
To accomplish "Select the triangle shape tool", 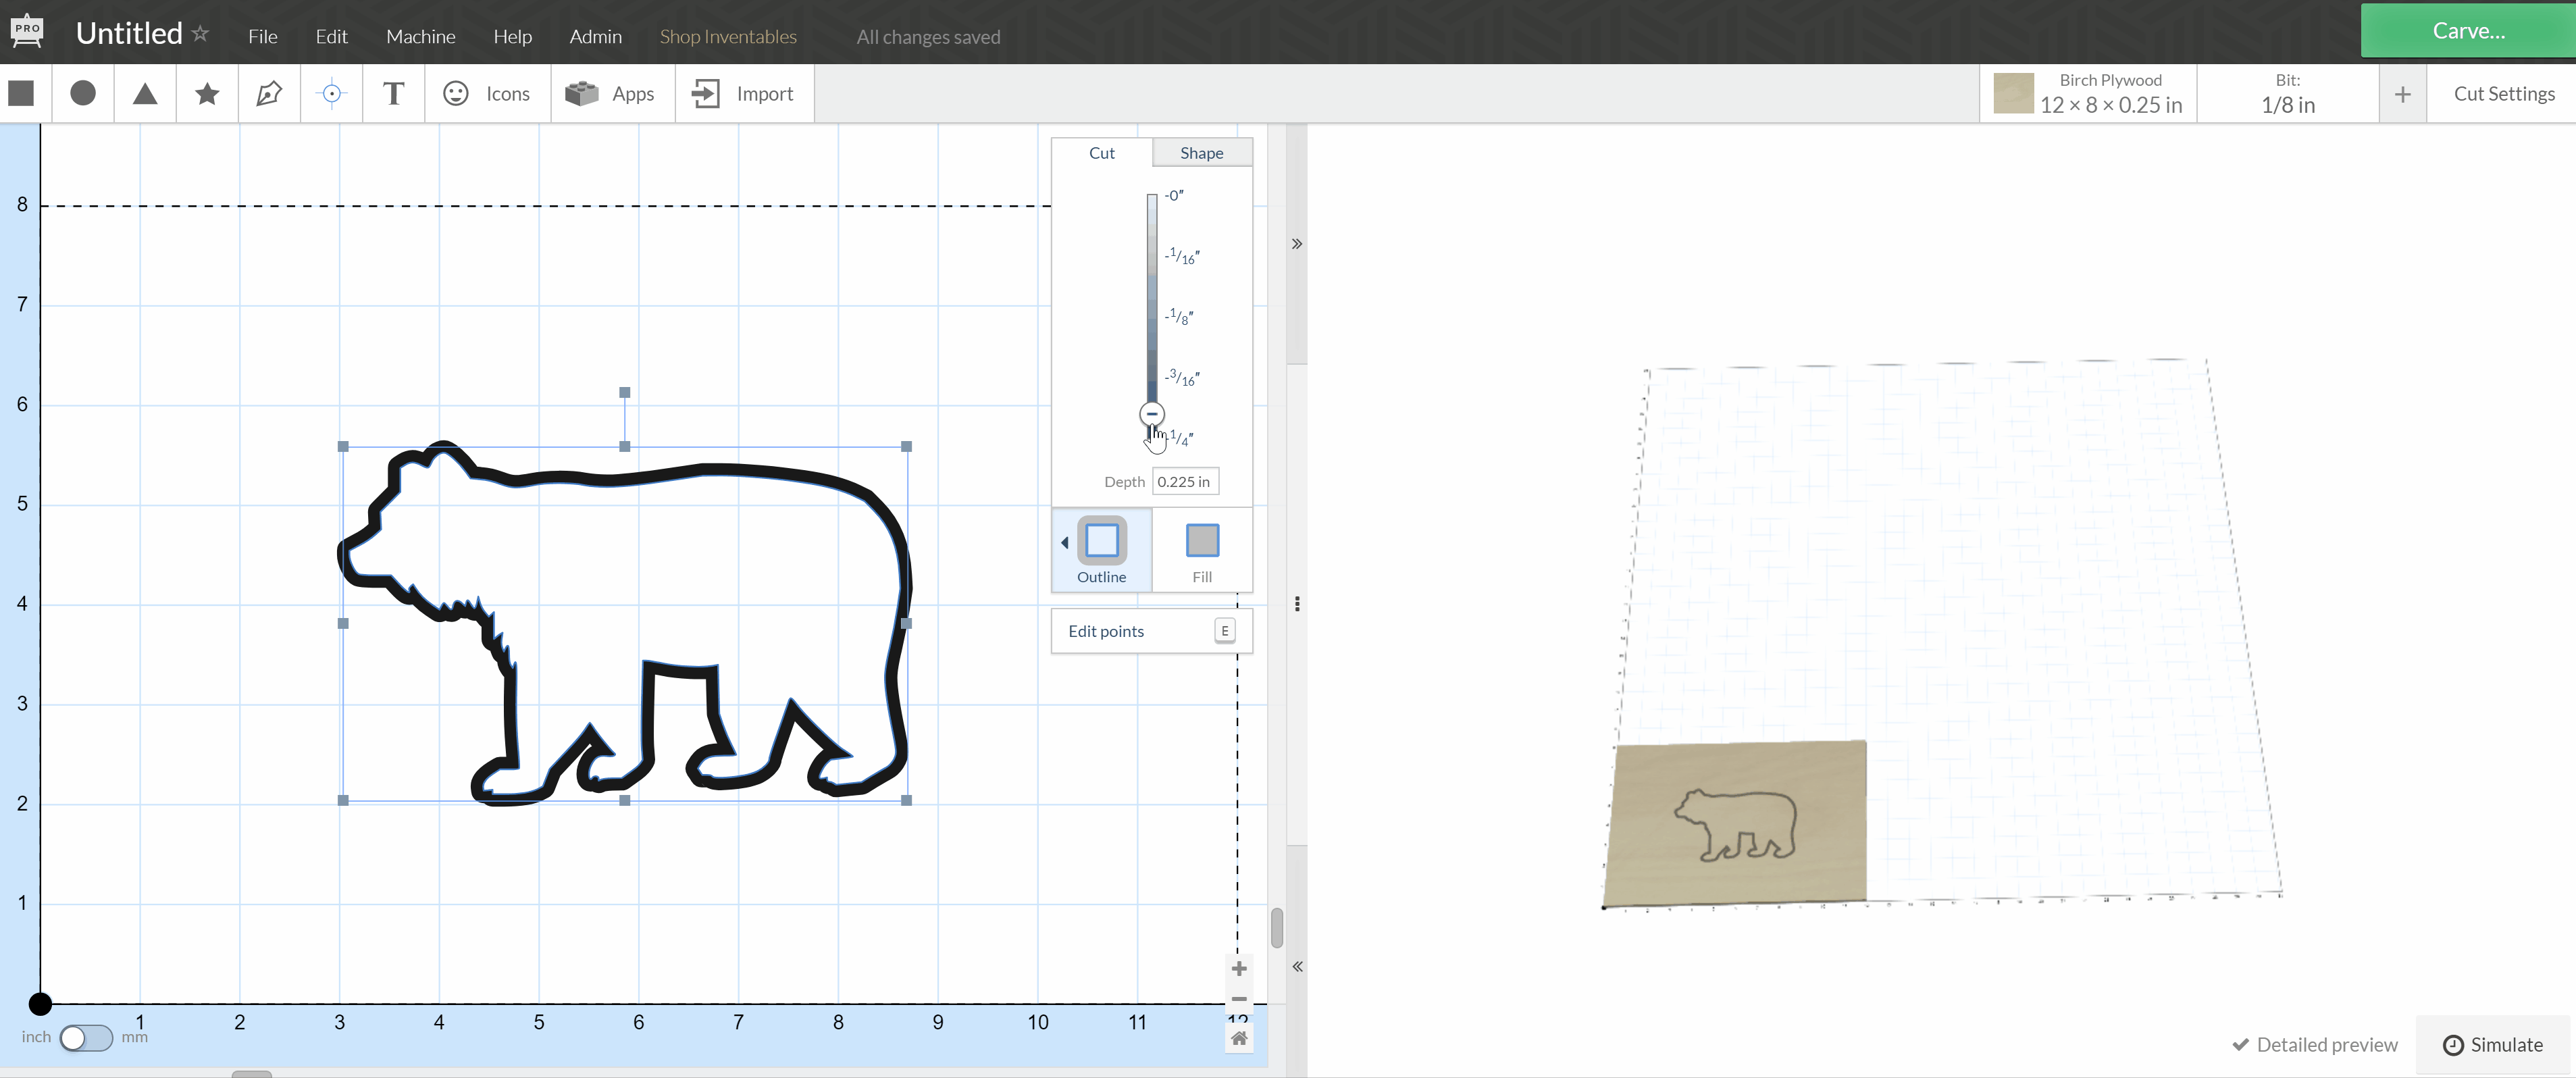I will click(145, 93).
